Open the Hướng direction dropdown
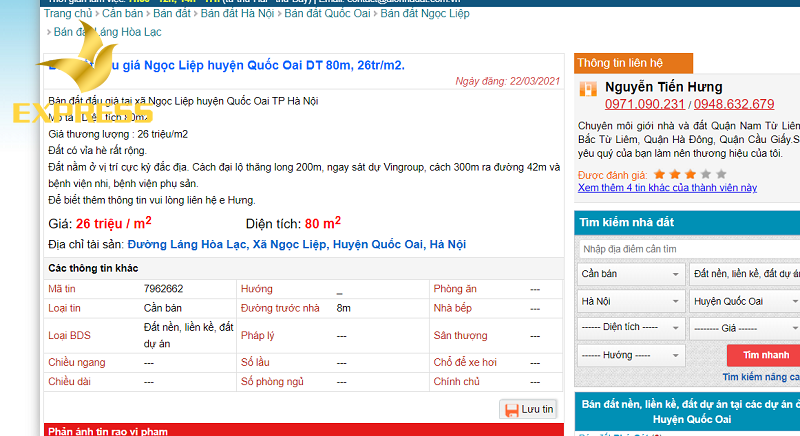 coord(630,354)
